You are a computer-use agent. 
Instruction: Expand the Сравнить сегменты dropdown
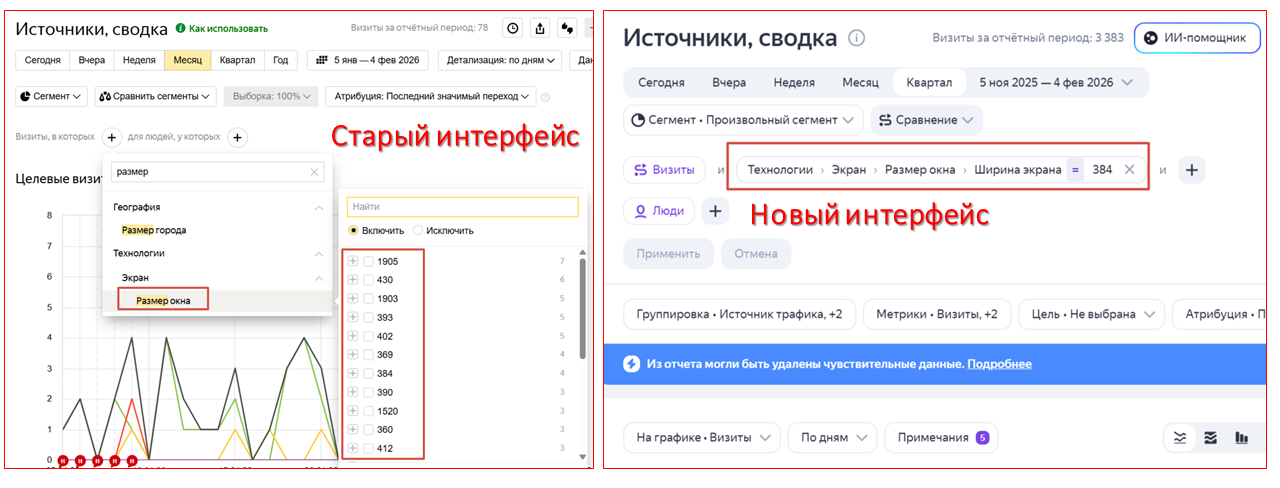[x=155, y=96]
